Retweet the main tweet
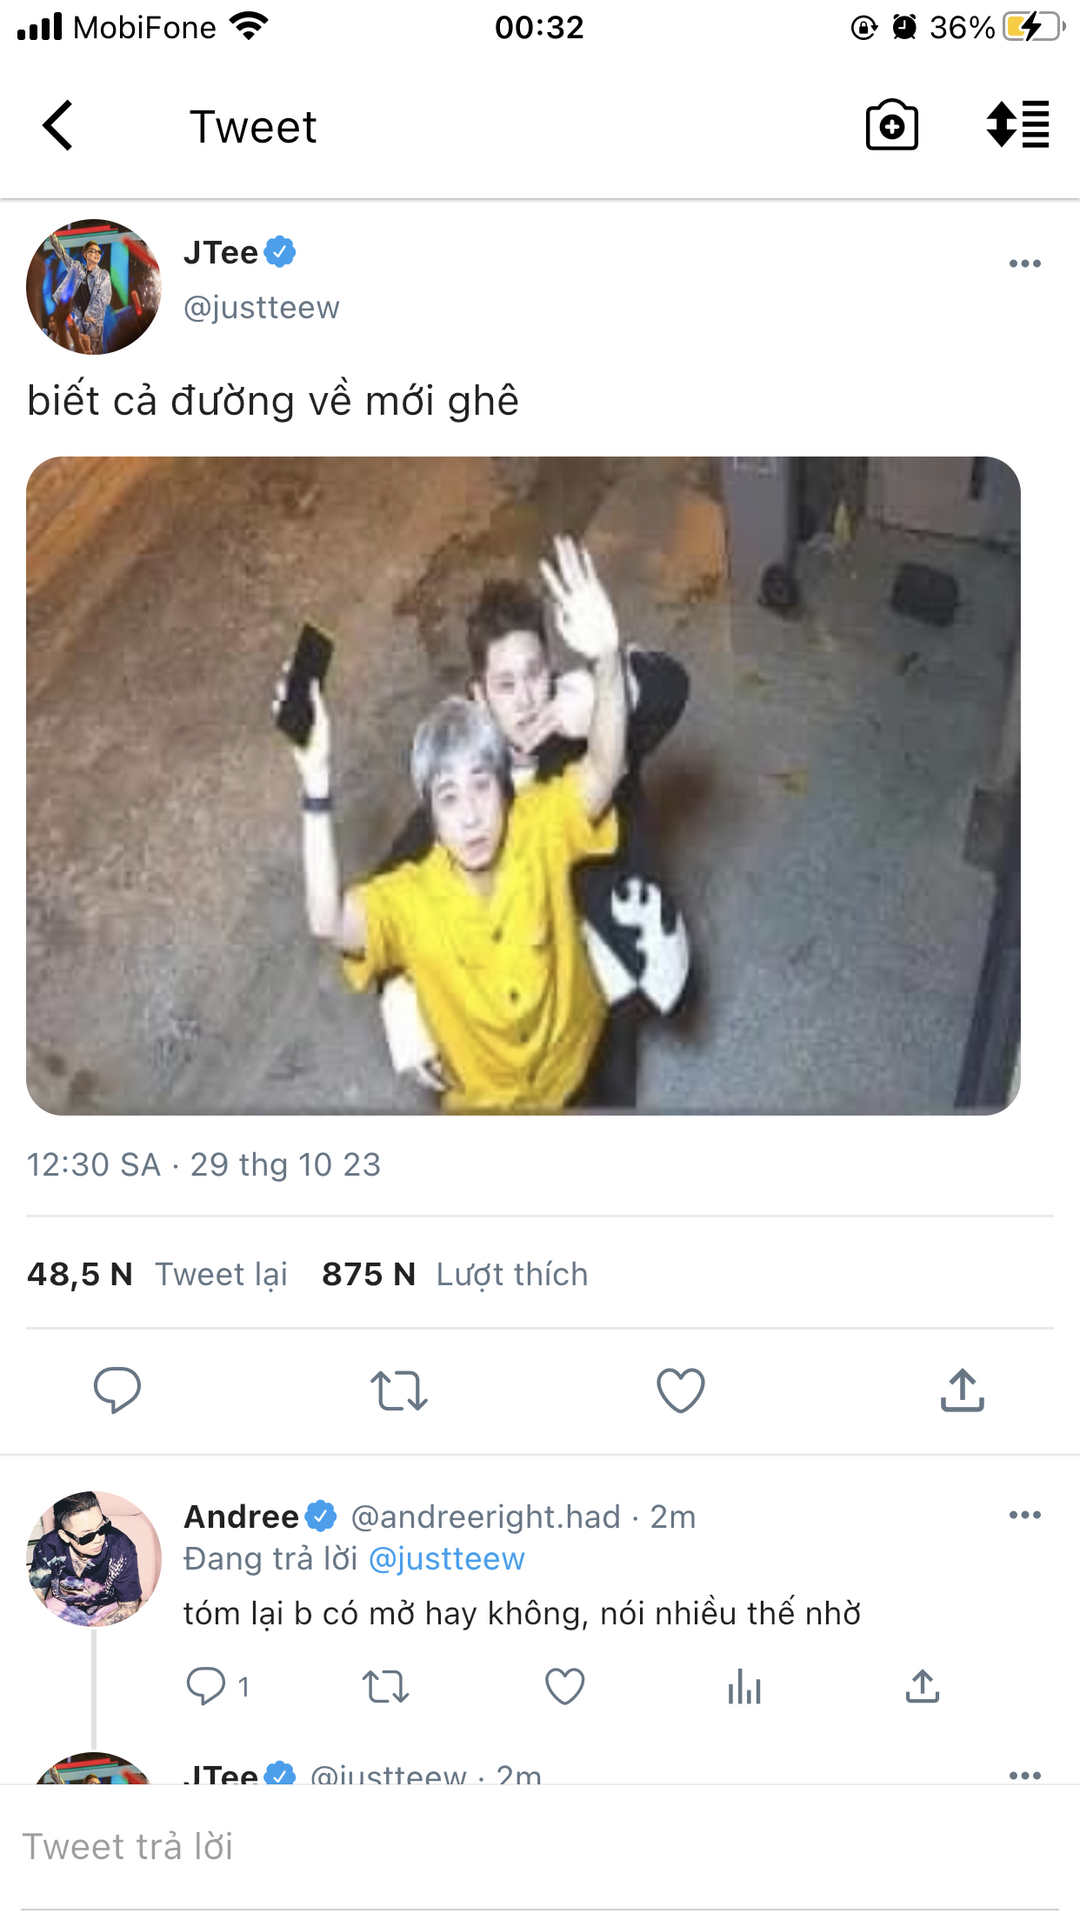Image resolution: width=1080 pixels, height=1920 pixels. pyautogui.click(x=399, y=1390)
